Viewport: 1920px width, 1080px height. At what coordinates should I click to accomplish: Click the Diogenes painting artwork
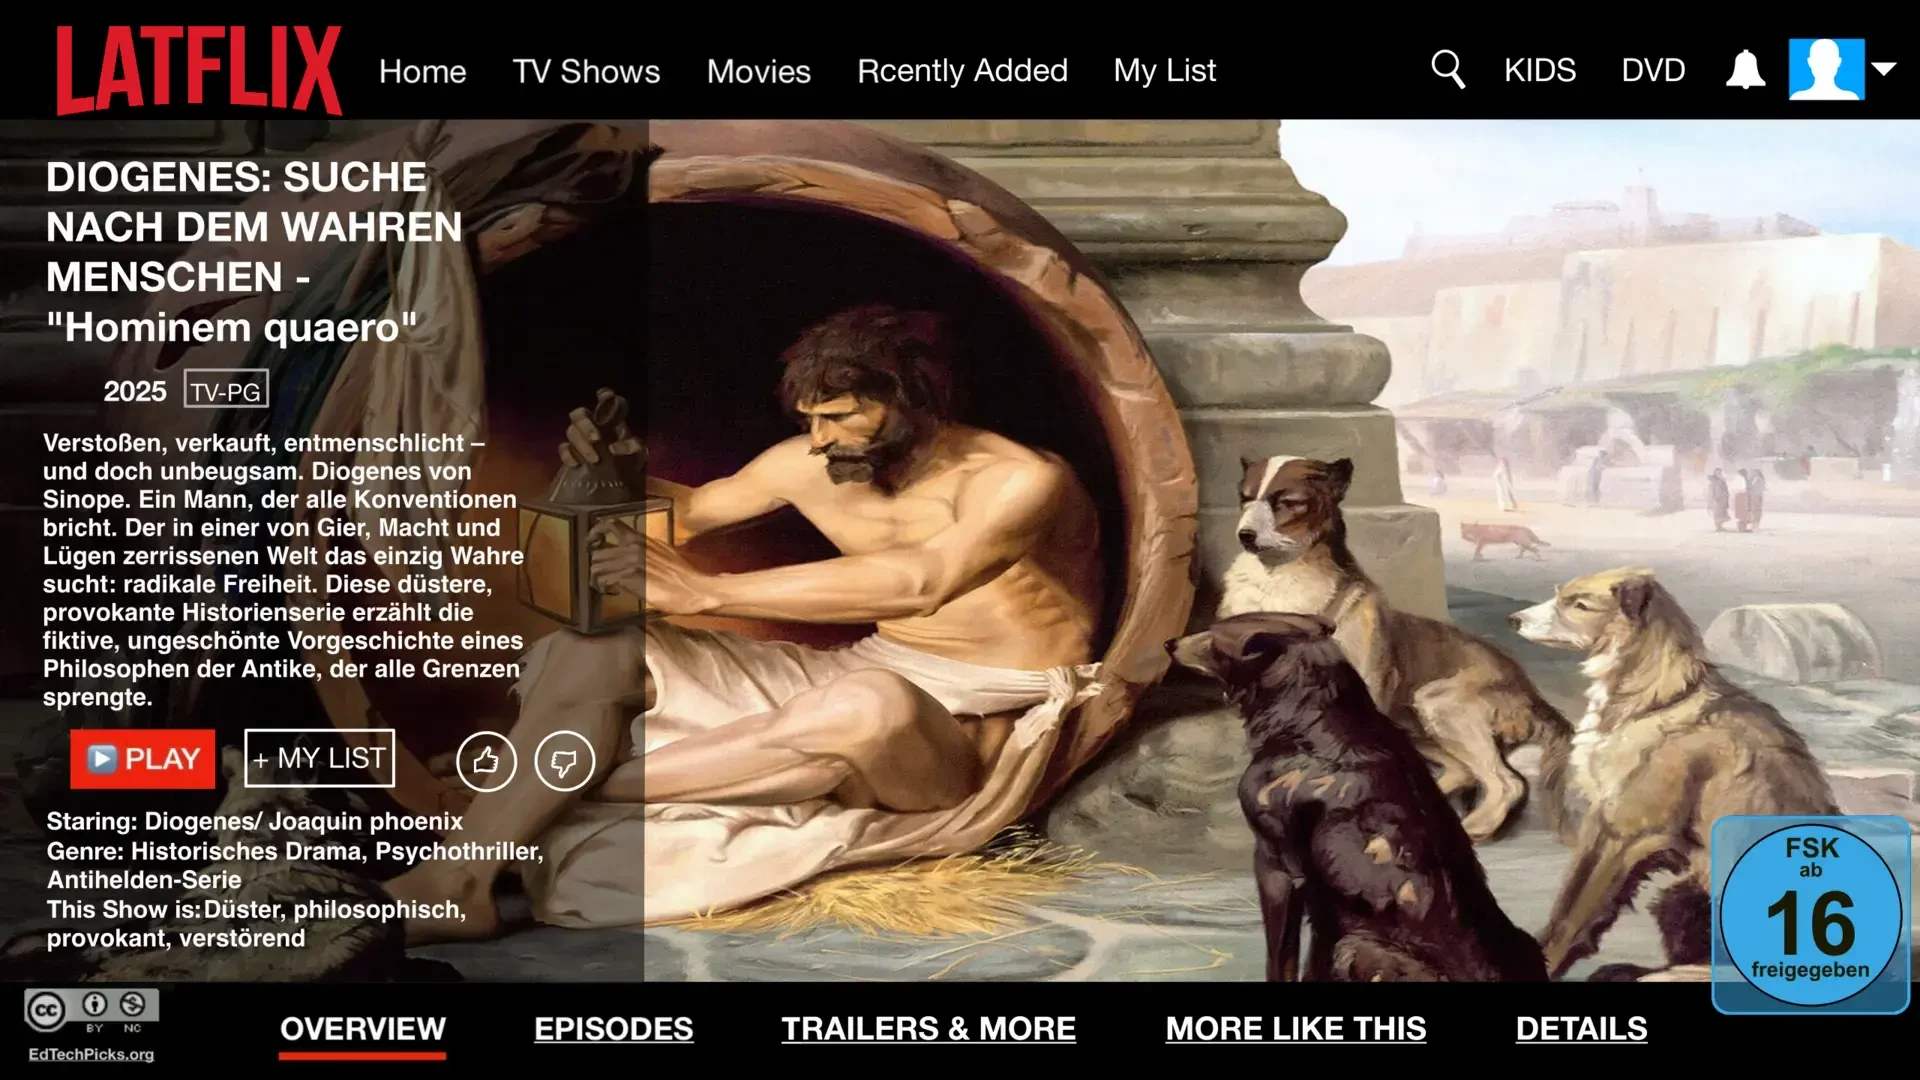[1280, 550]
